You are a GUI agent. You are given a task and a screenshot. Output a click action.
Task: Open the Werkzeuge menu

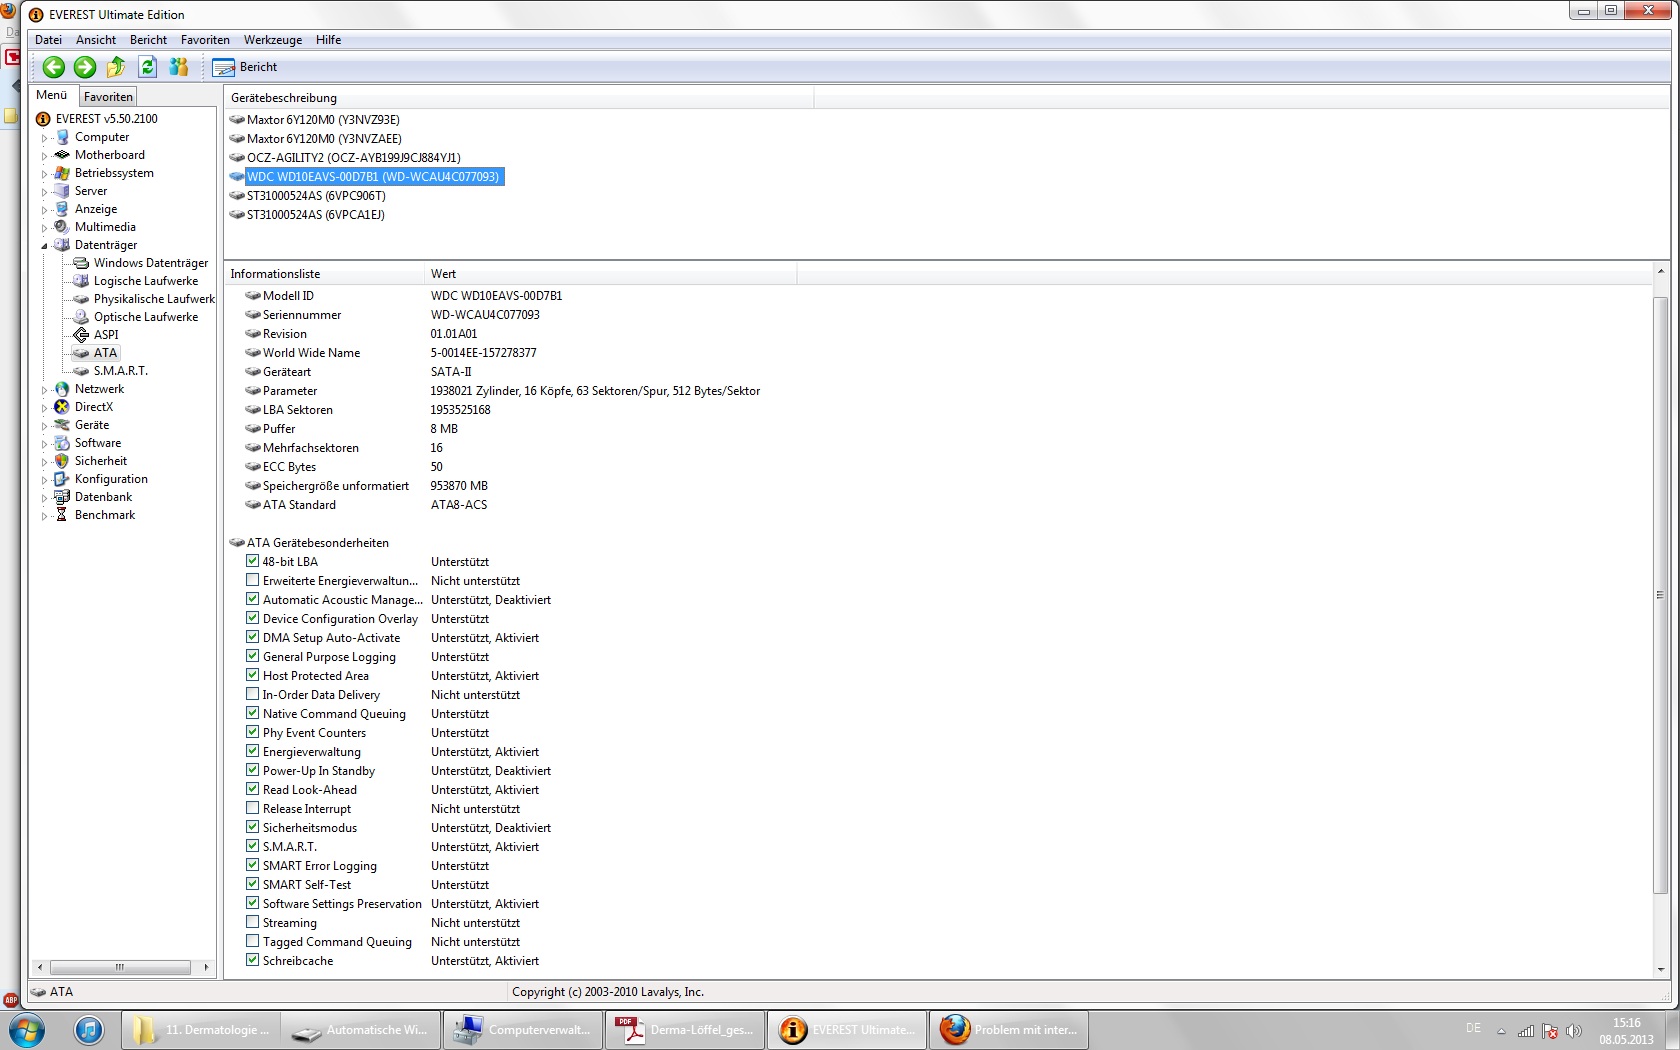273,40
